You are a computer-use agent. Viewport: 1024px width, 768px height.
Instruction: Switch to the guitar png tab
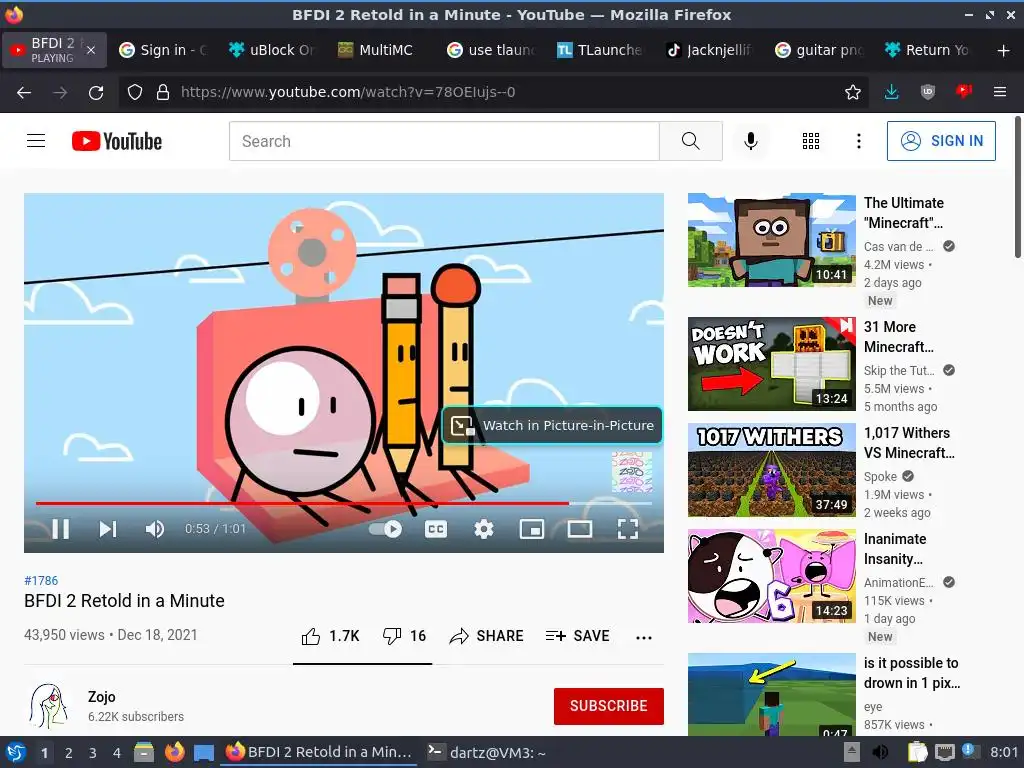[819, 50]
